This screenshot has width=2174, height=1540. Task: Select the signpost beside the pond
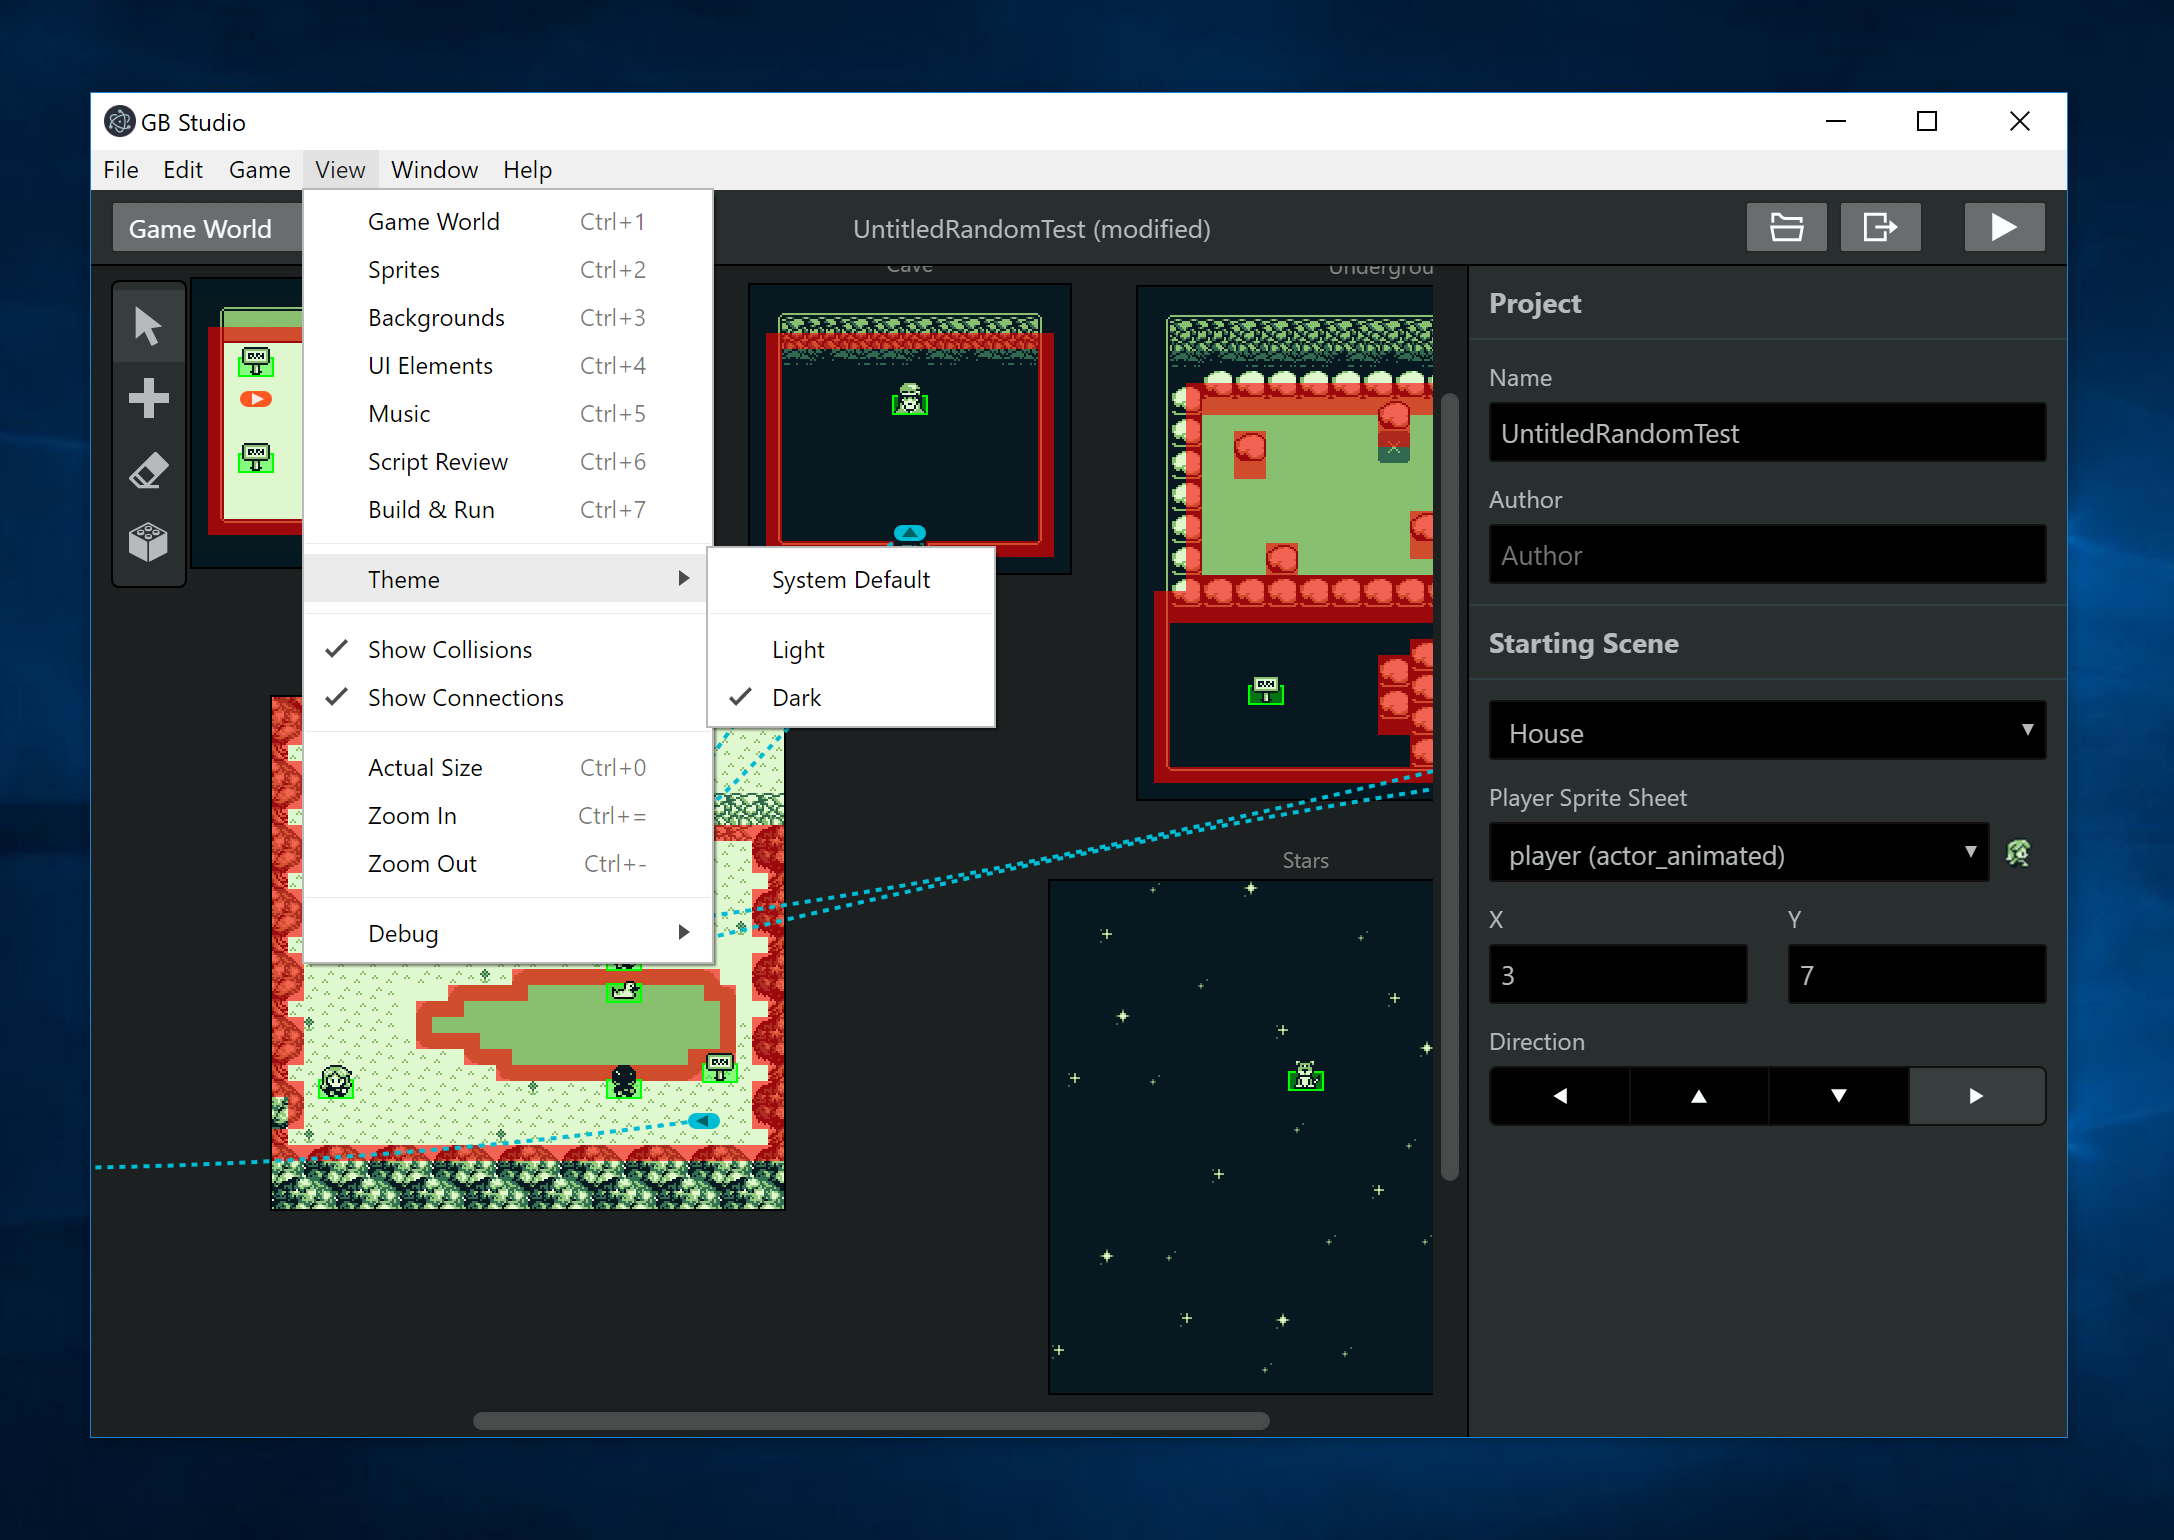(720, 1067)
